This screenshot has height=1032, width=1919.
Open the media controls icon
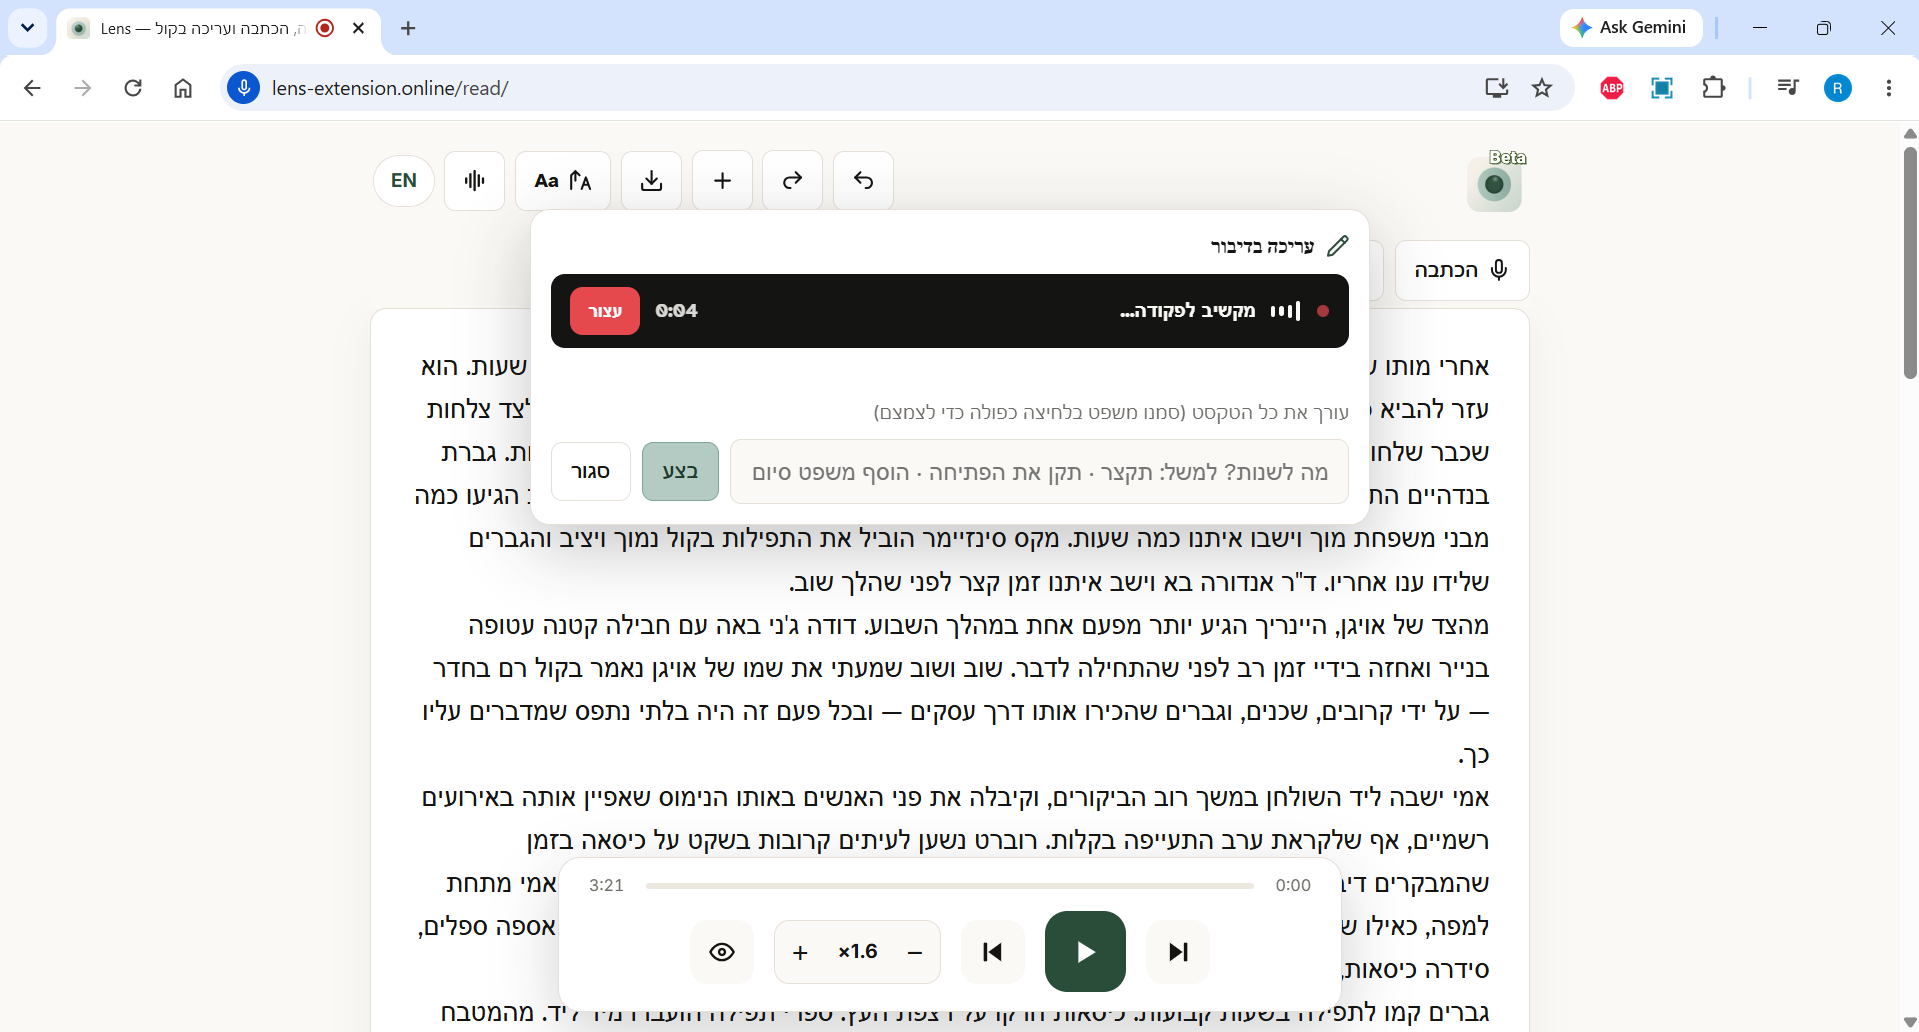tap(1788, 88)
